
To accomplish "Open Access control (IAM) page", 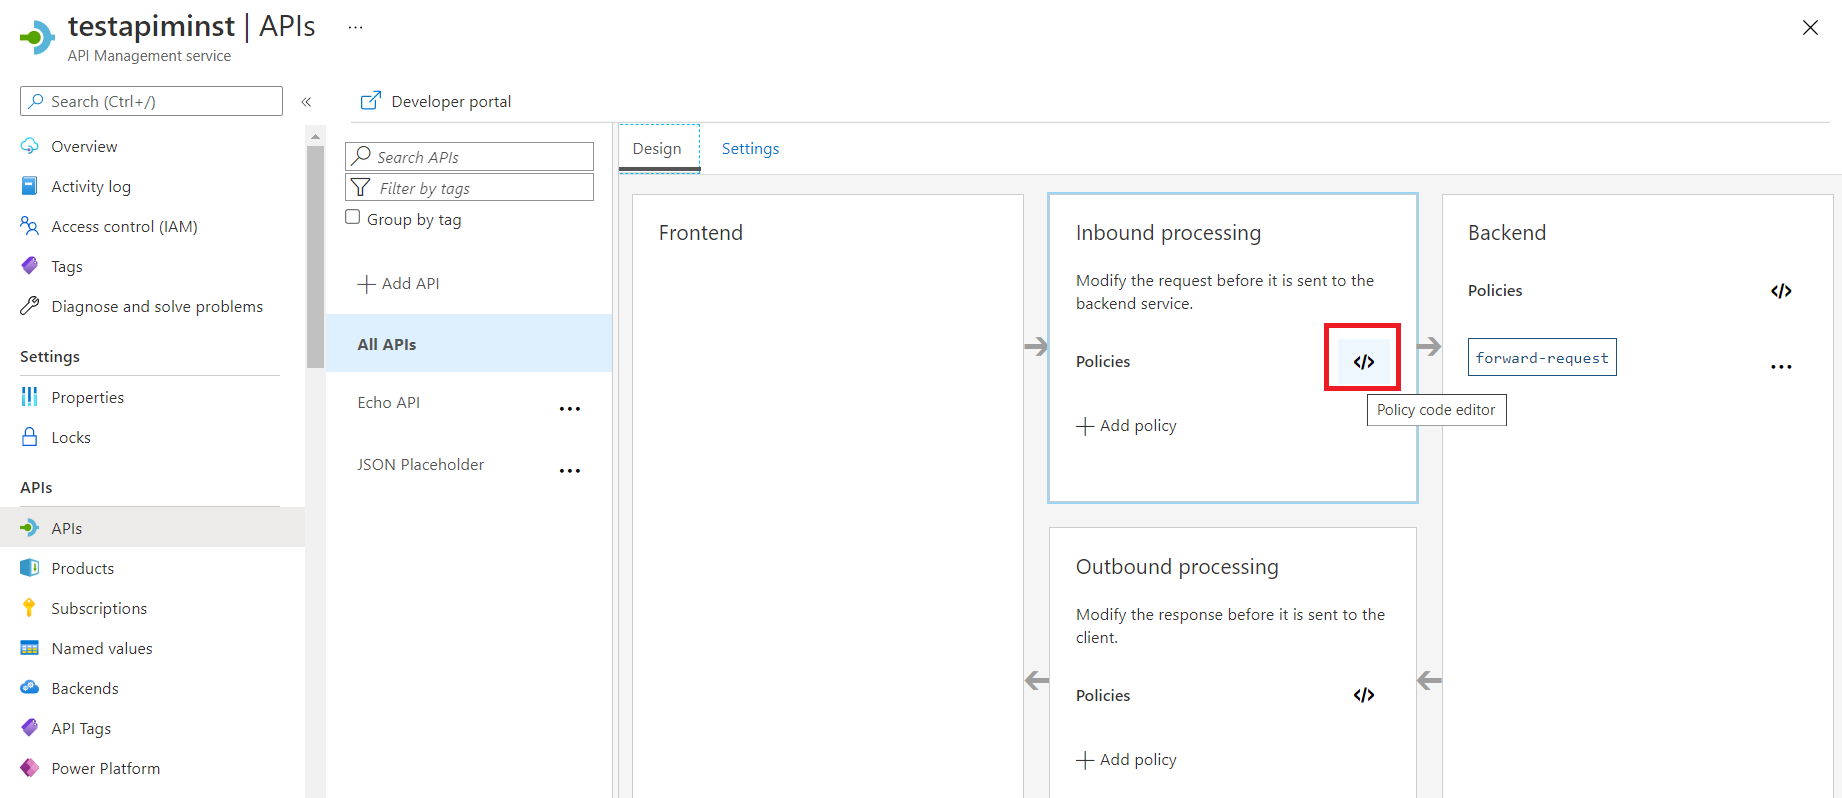I will [x=124, y=226].
